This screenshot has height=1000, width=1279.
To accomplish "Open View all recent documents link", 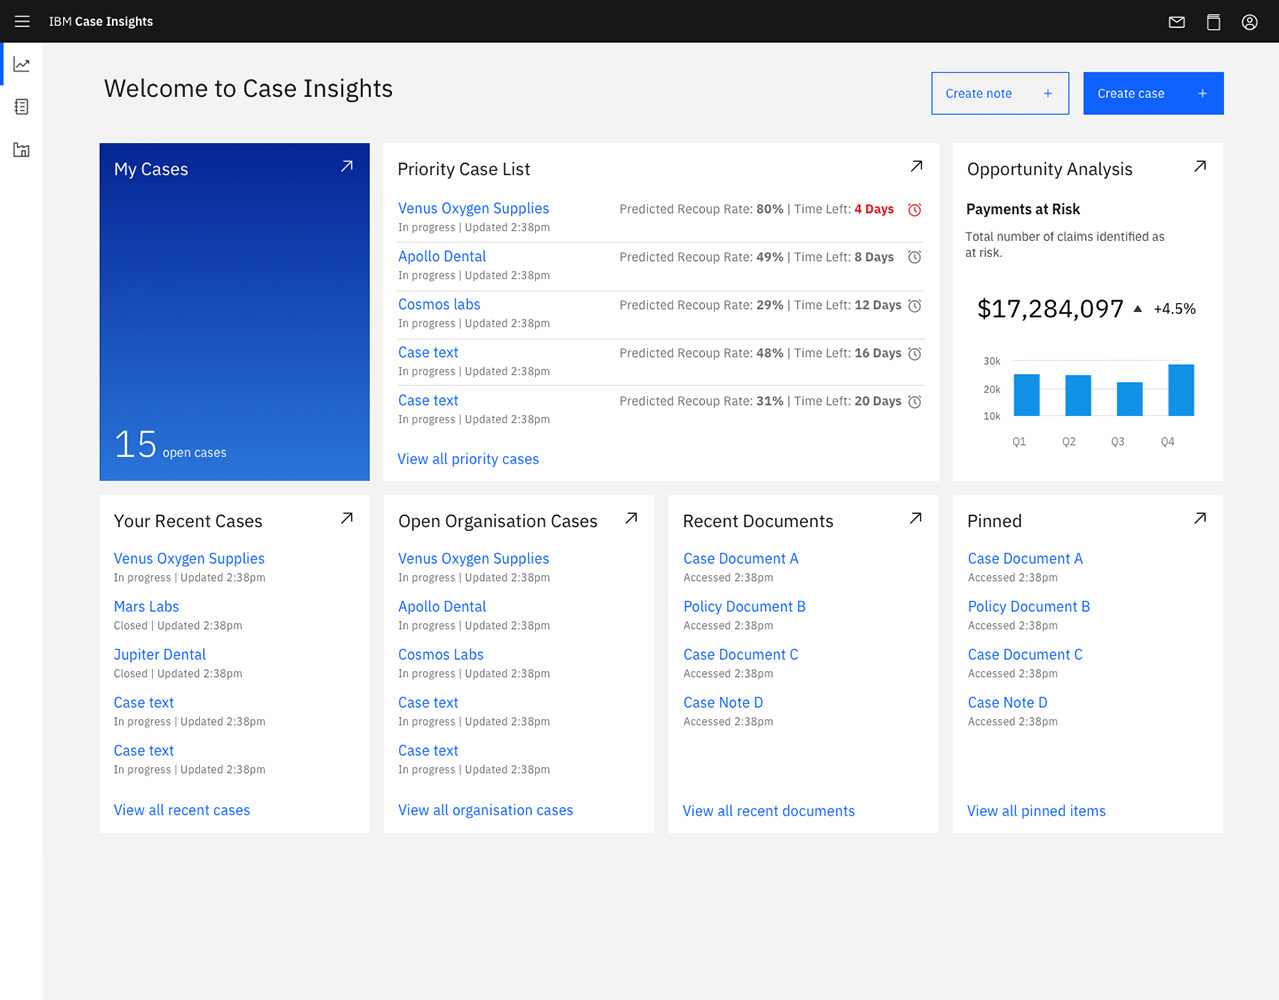I will (x=769, y=811).
